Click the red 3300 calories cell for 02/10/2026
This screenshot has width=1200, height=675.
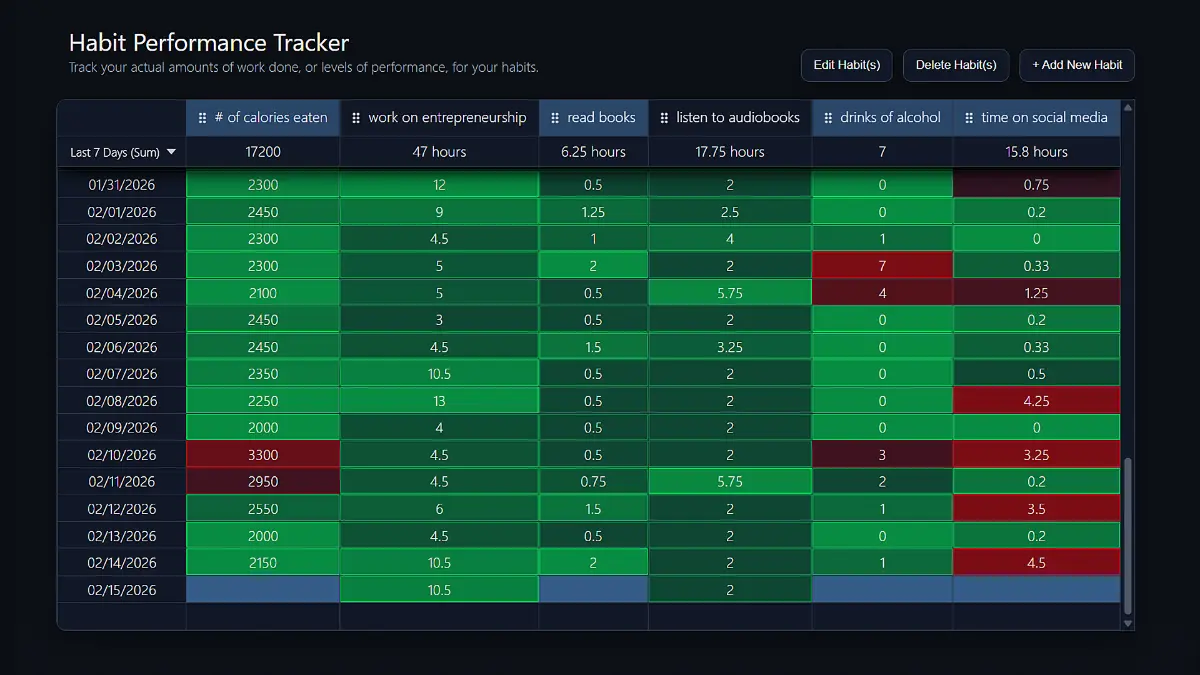click(262, 454)
